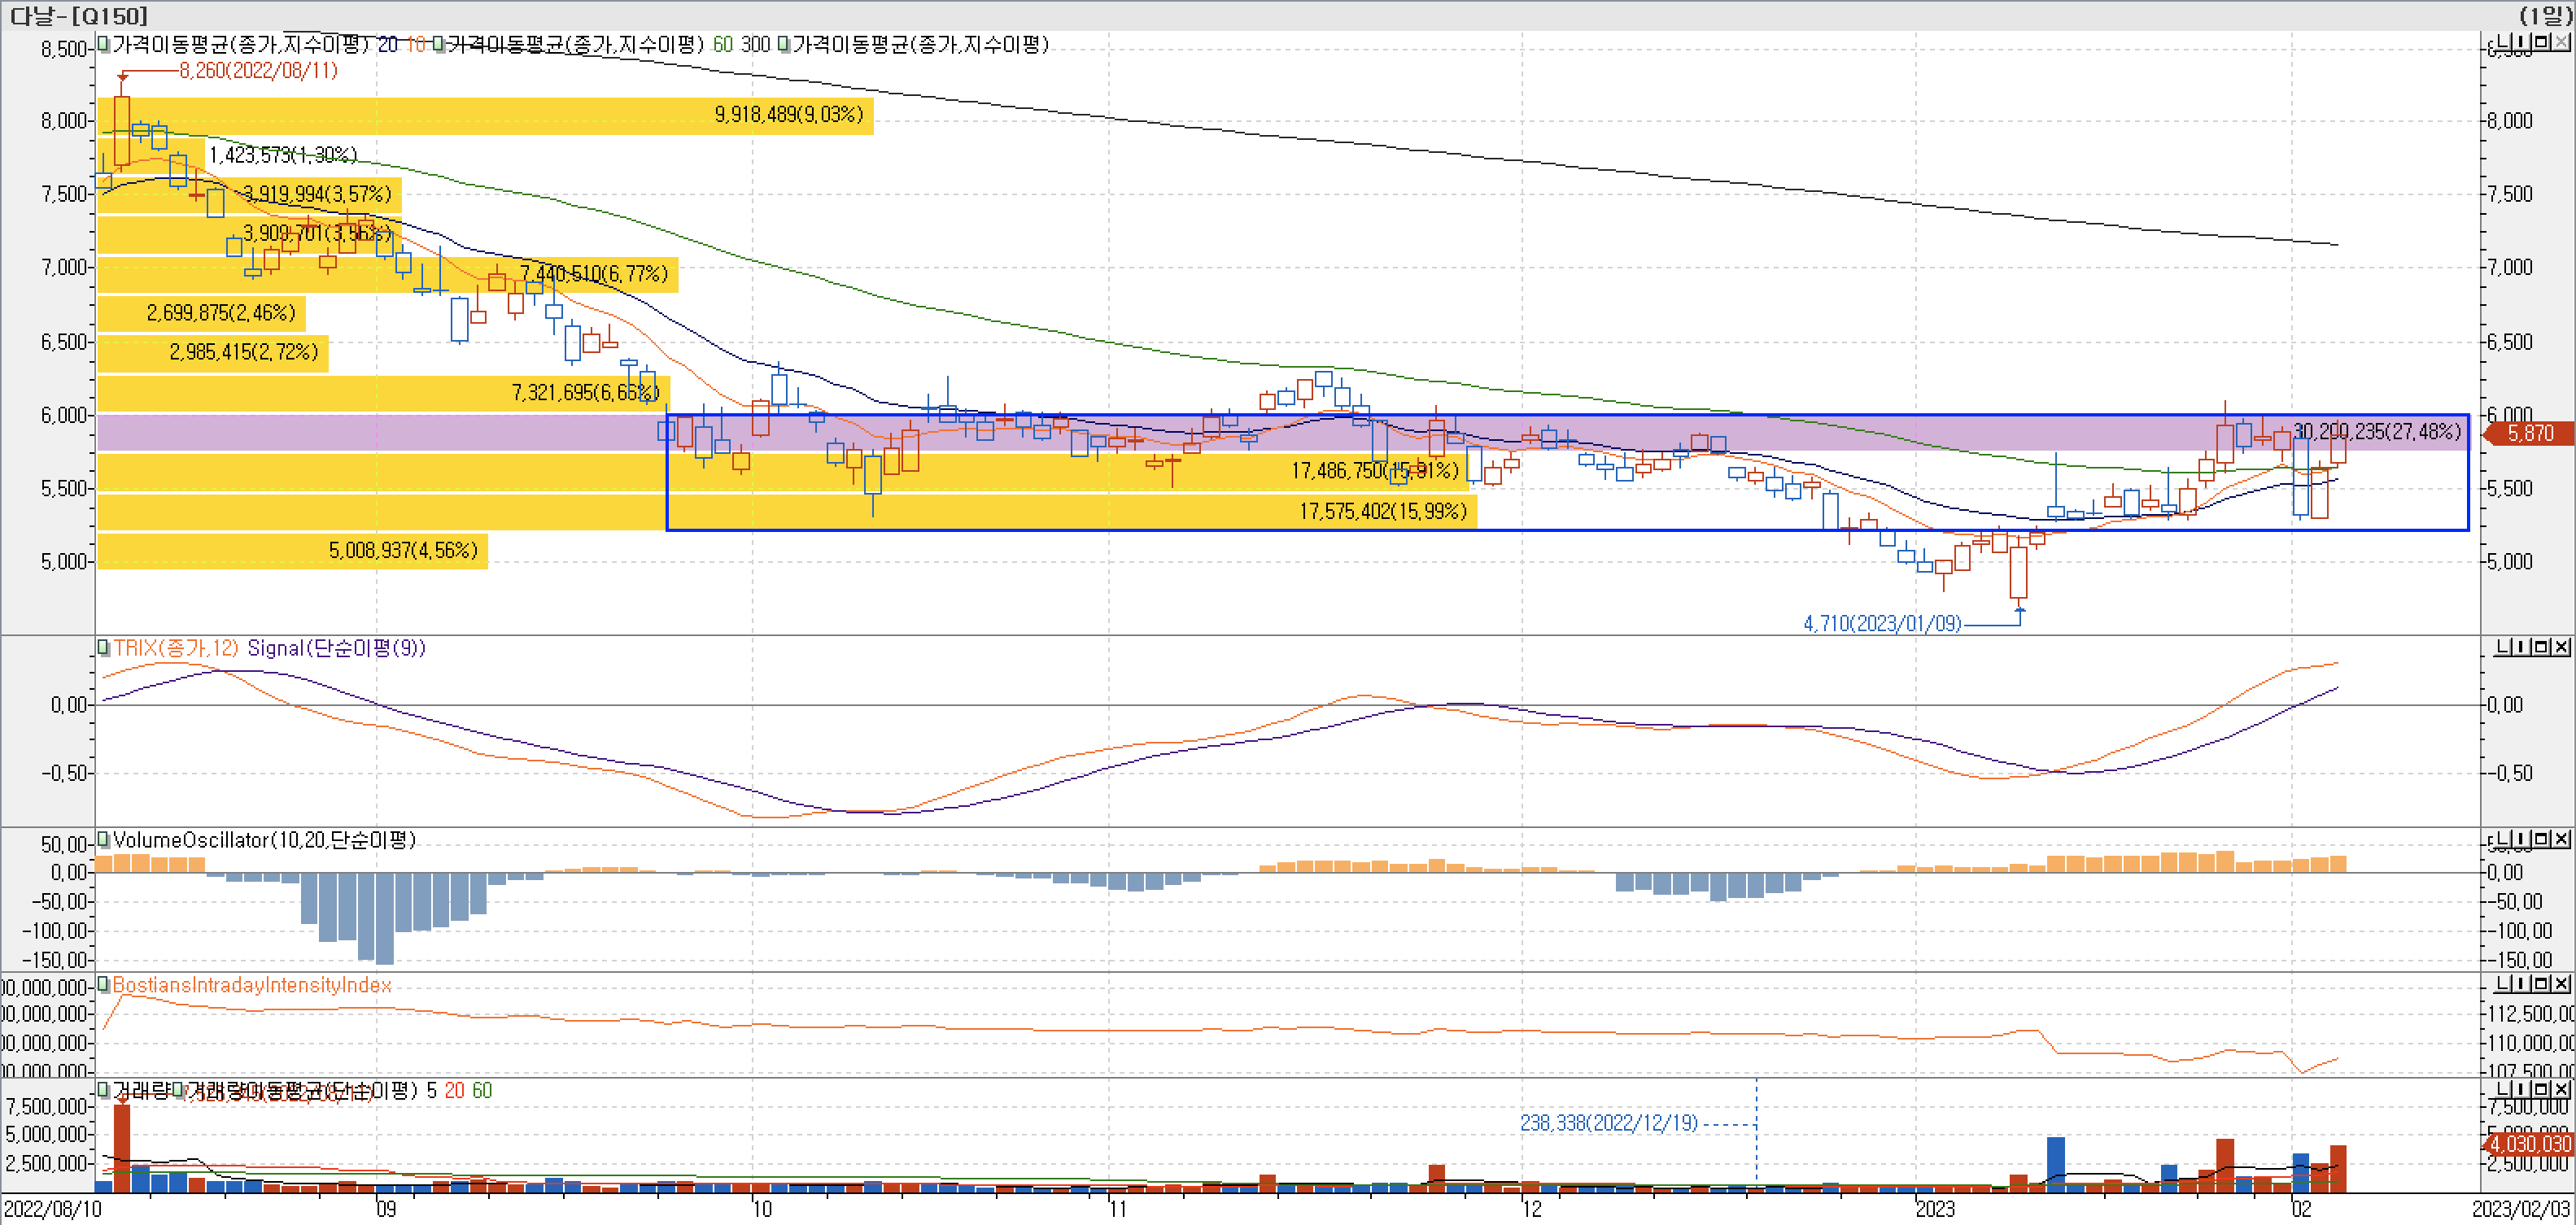Image resolution: width=2576 pixels, height=1225 pixels.
Task: Maximize the volume panel at bottom
Action: [2541, 1088]
